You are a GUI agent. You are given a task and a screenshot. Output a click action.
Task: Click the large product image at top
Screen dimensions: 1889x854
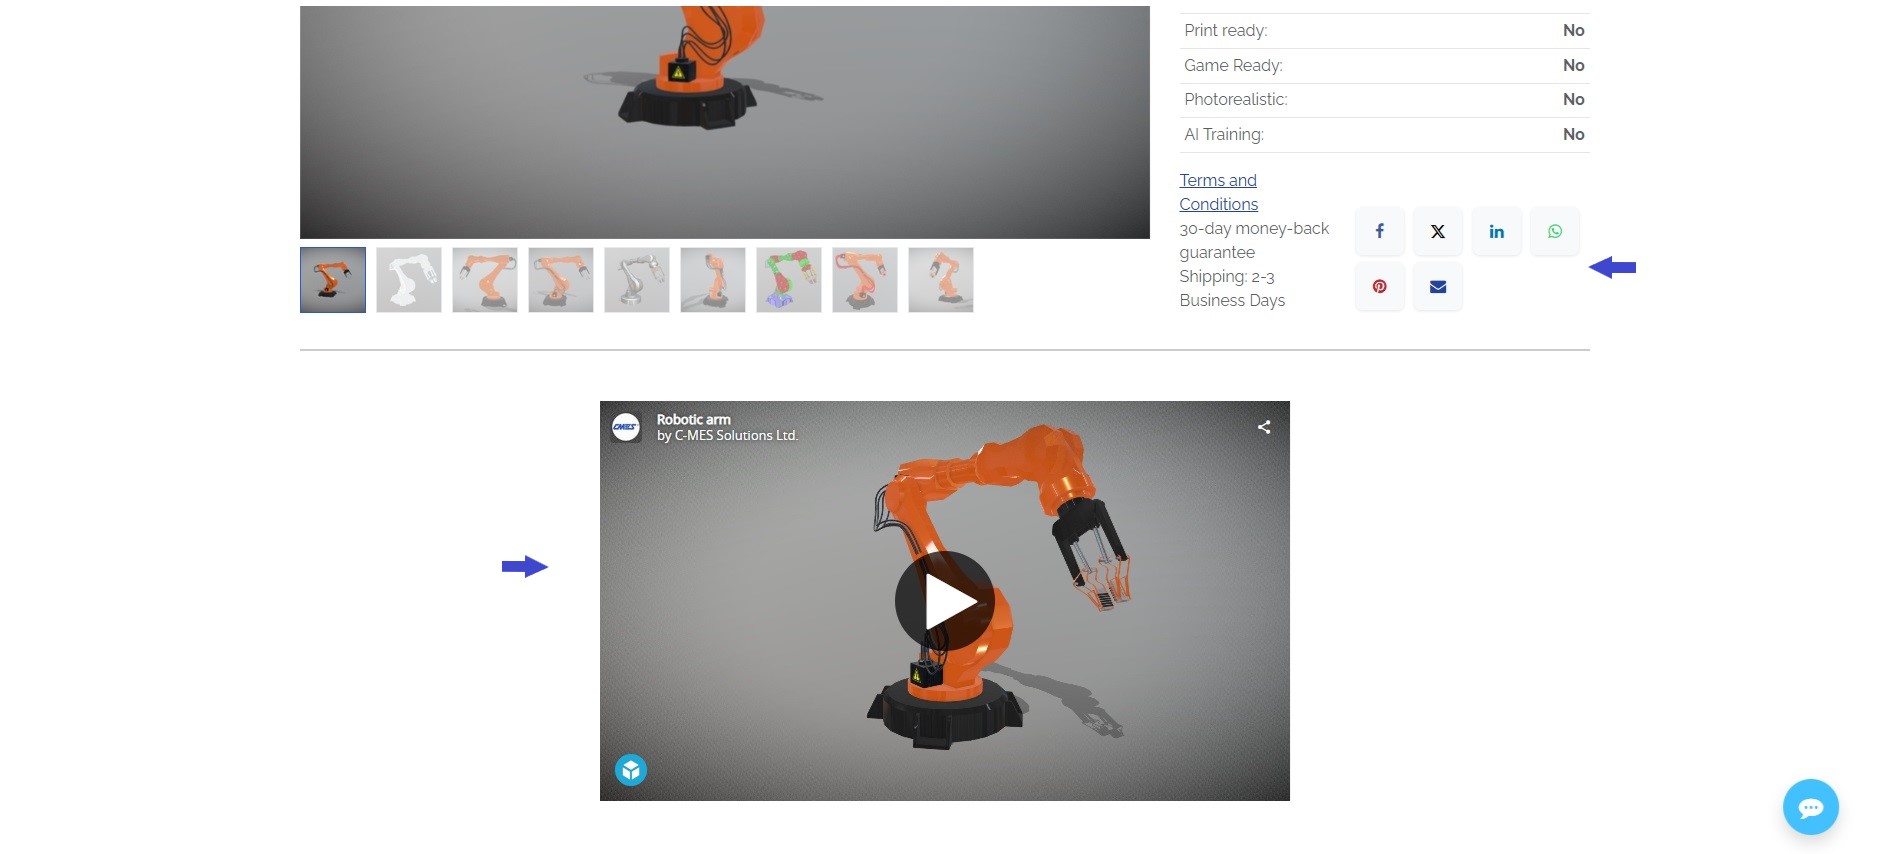[724, 122]
